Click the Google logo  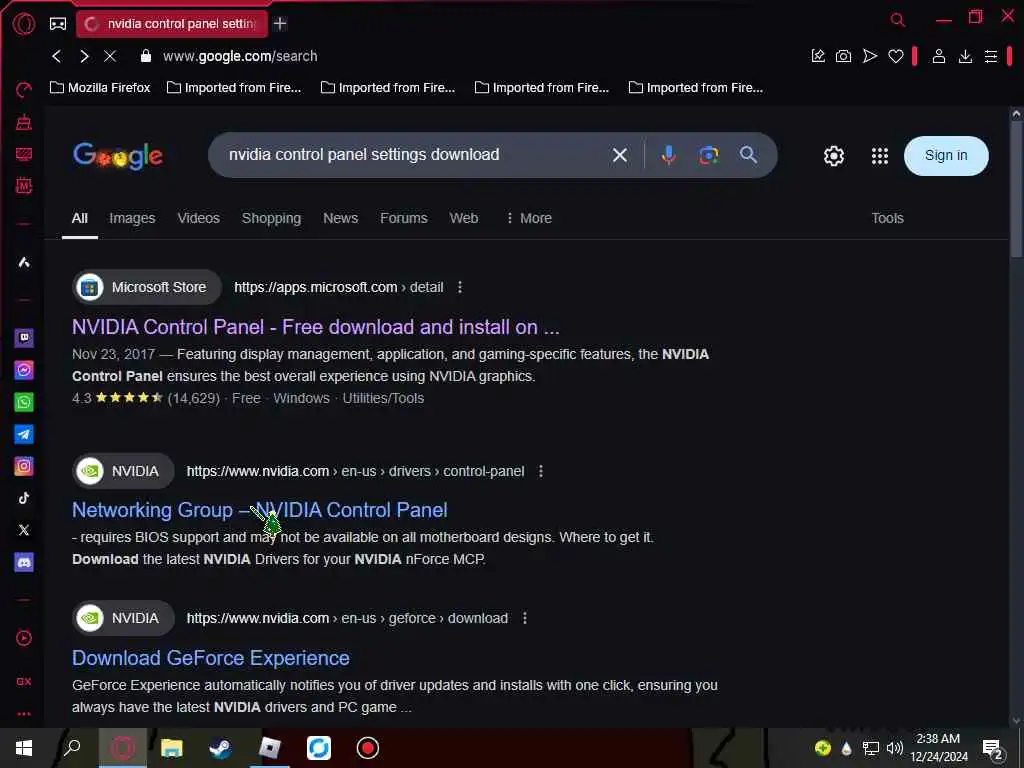coord(118,156)
